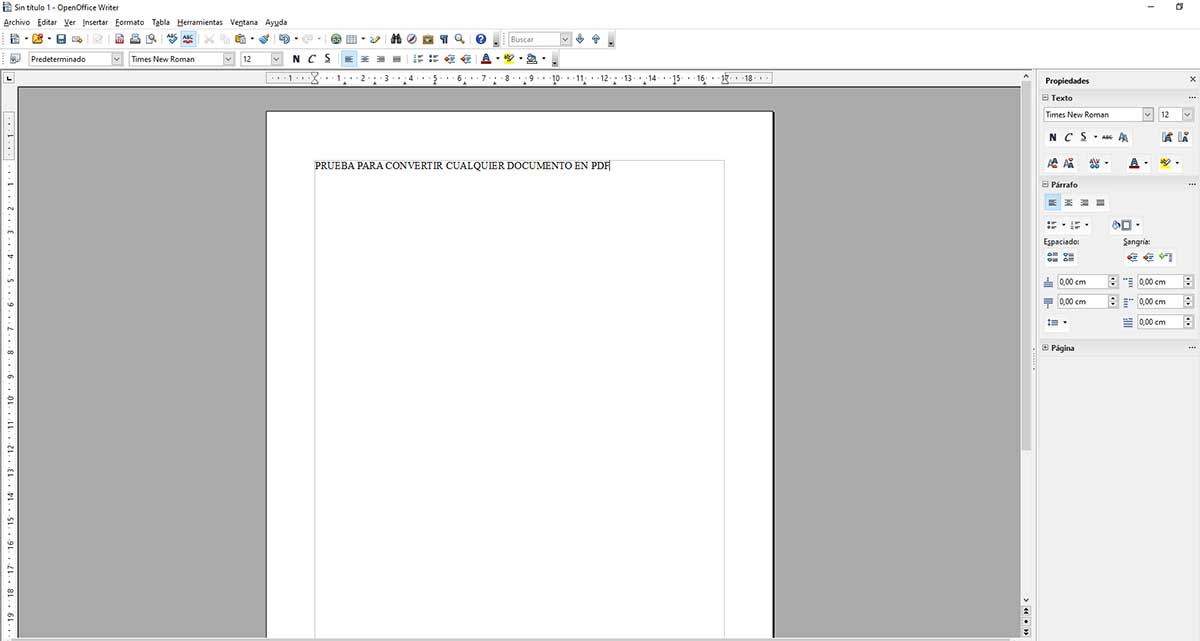Apply bold formatting to text
Viewport: 1200px width, 641px height.
click(x=296, y=59)
